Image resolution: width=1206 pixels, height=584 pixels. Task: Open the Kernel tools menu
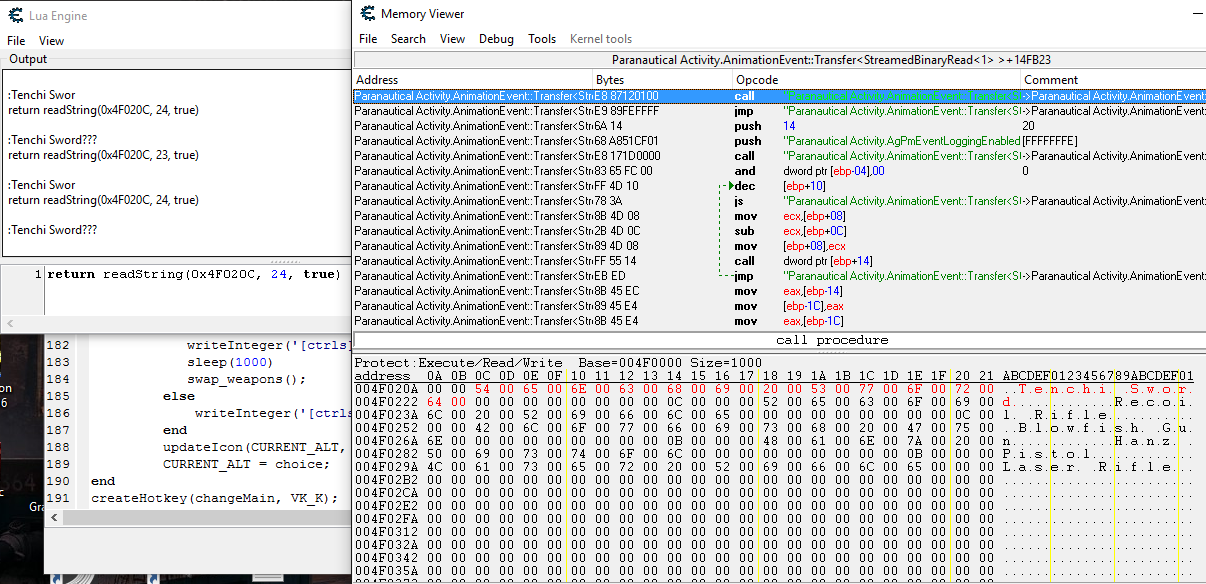pyautogui.click(x=600, y=39)
